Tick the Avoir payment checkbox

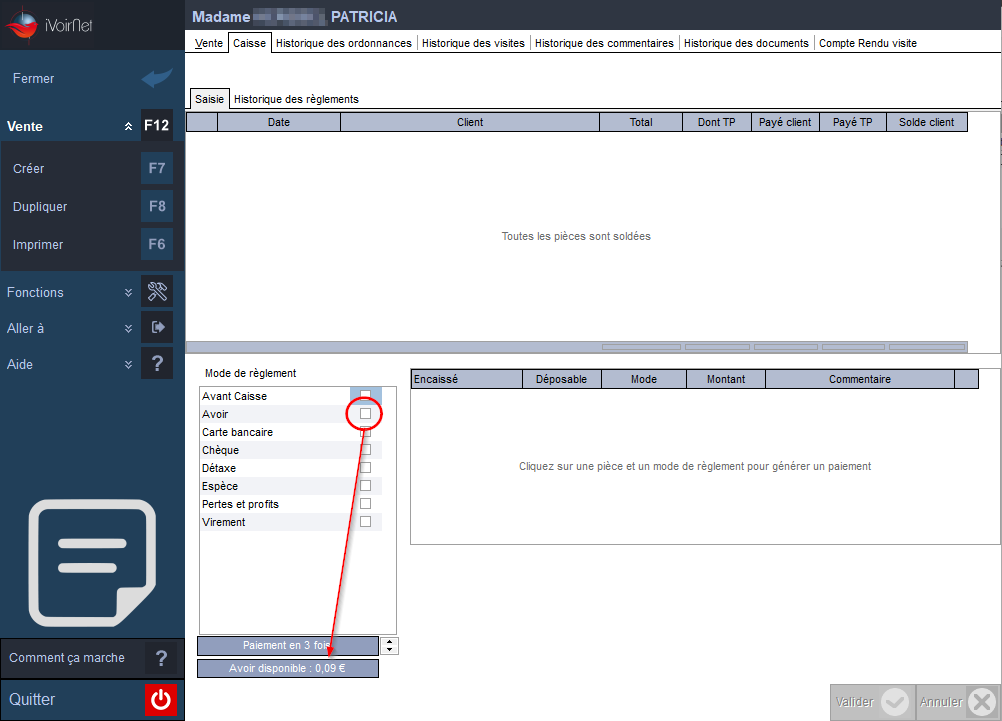pyautogui.click(x=366, y=414)
